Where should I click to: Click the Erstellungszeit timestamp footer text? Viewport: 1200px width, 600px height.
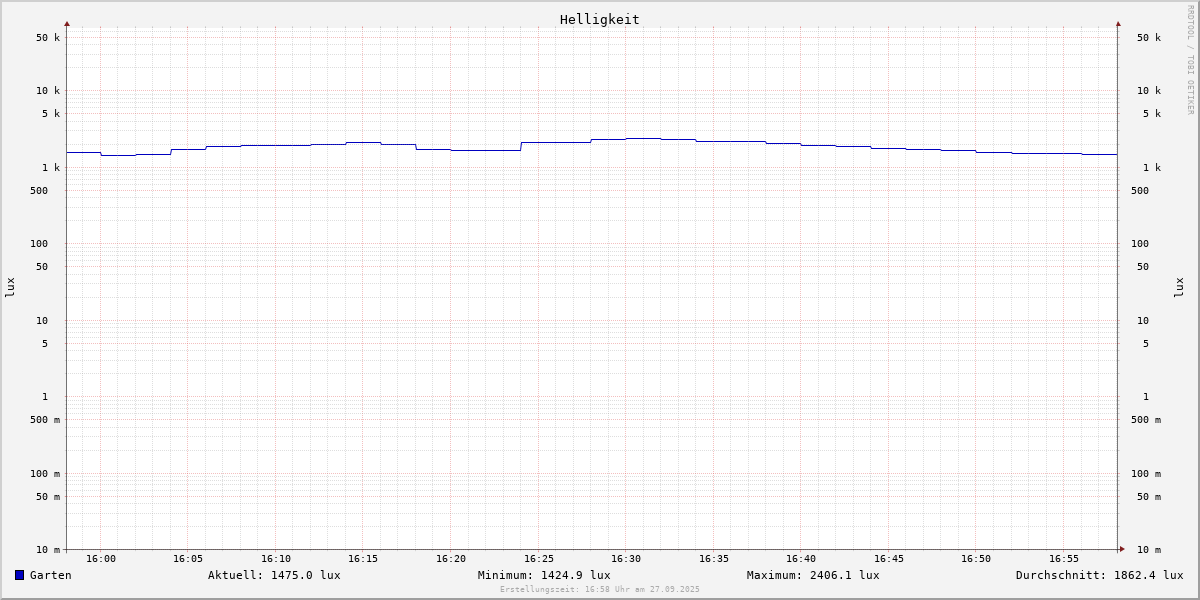pyautogui.click(x=600, y=589)
